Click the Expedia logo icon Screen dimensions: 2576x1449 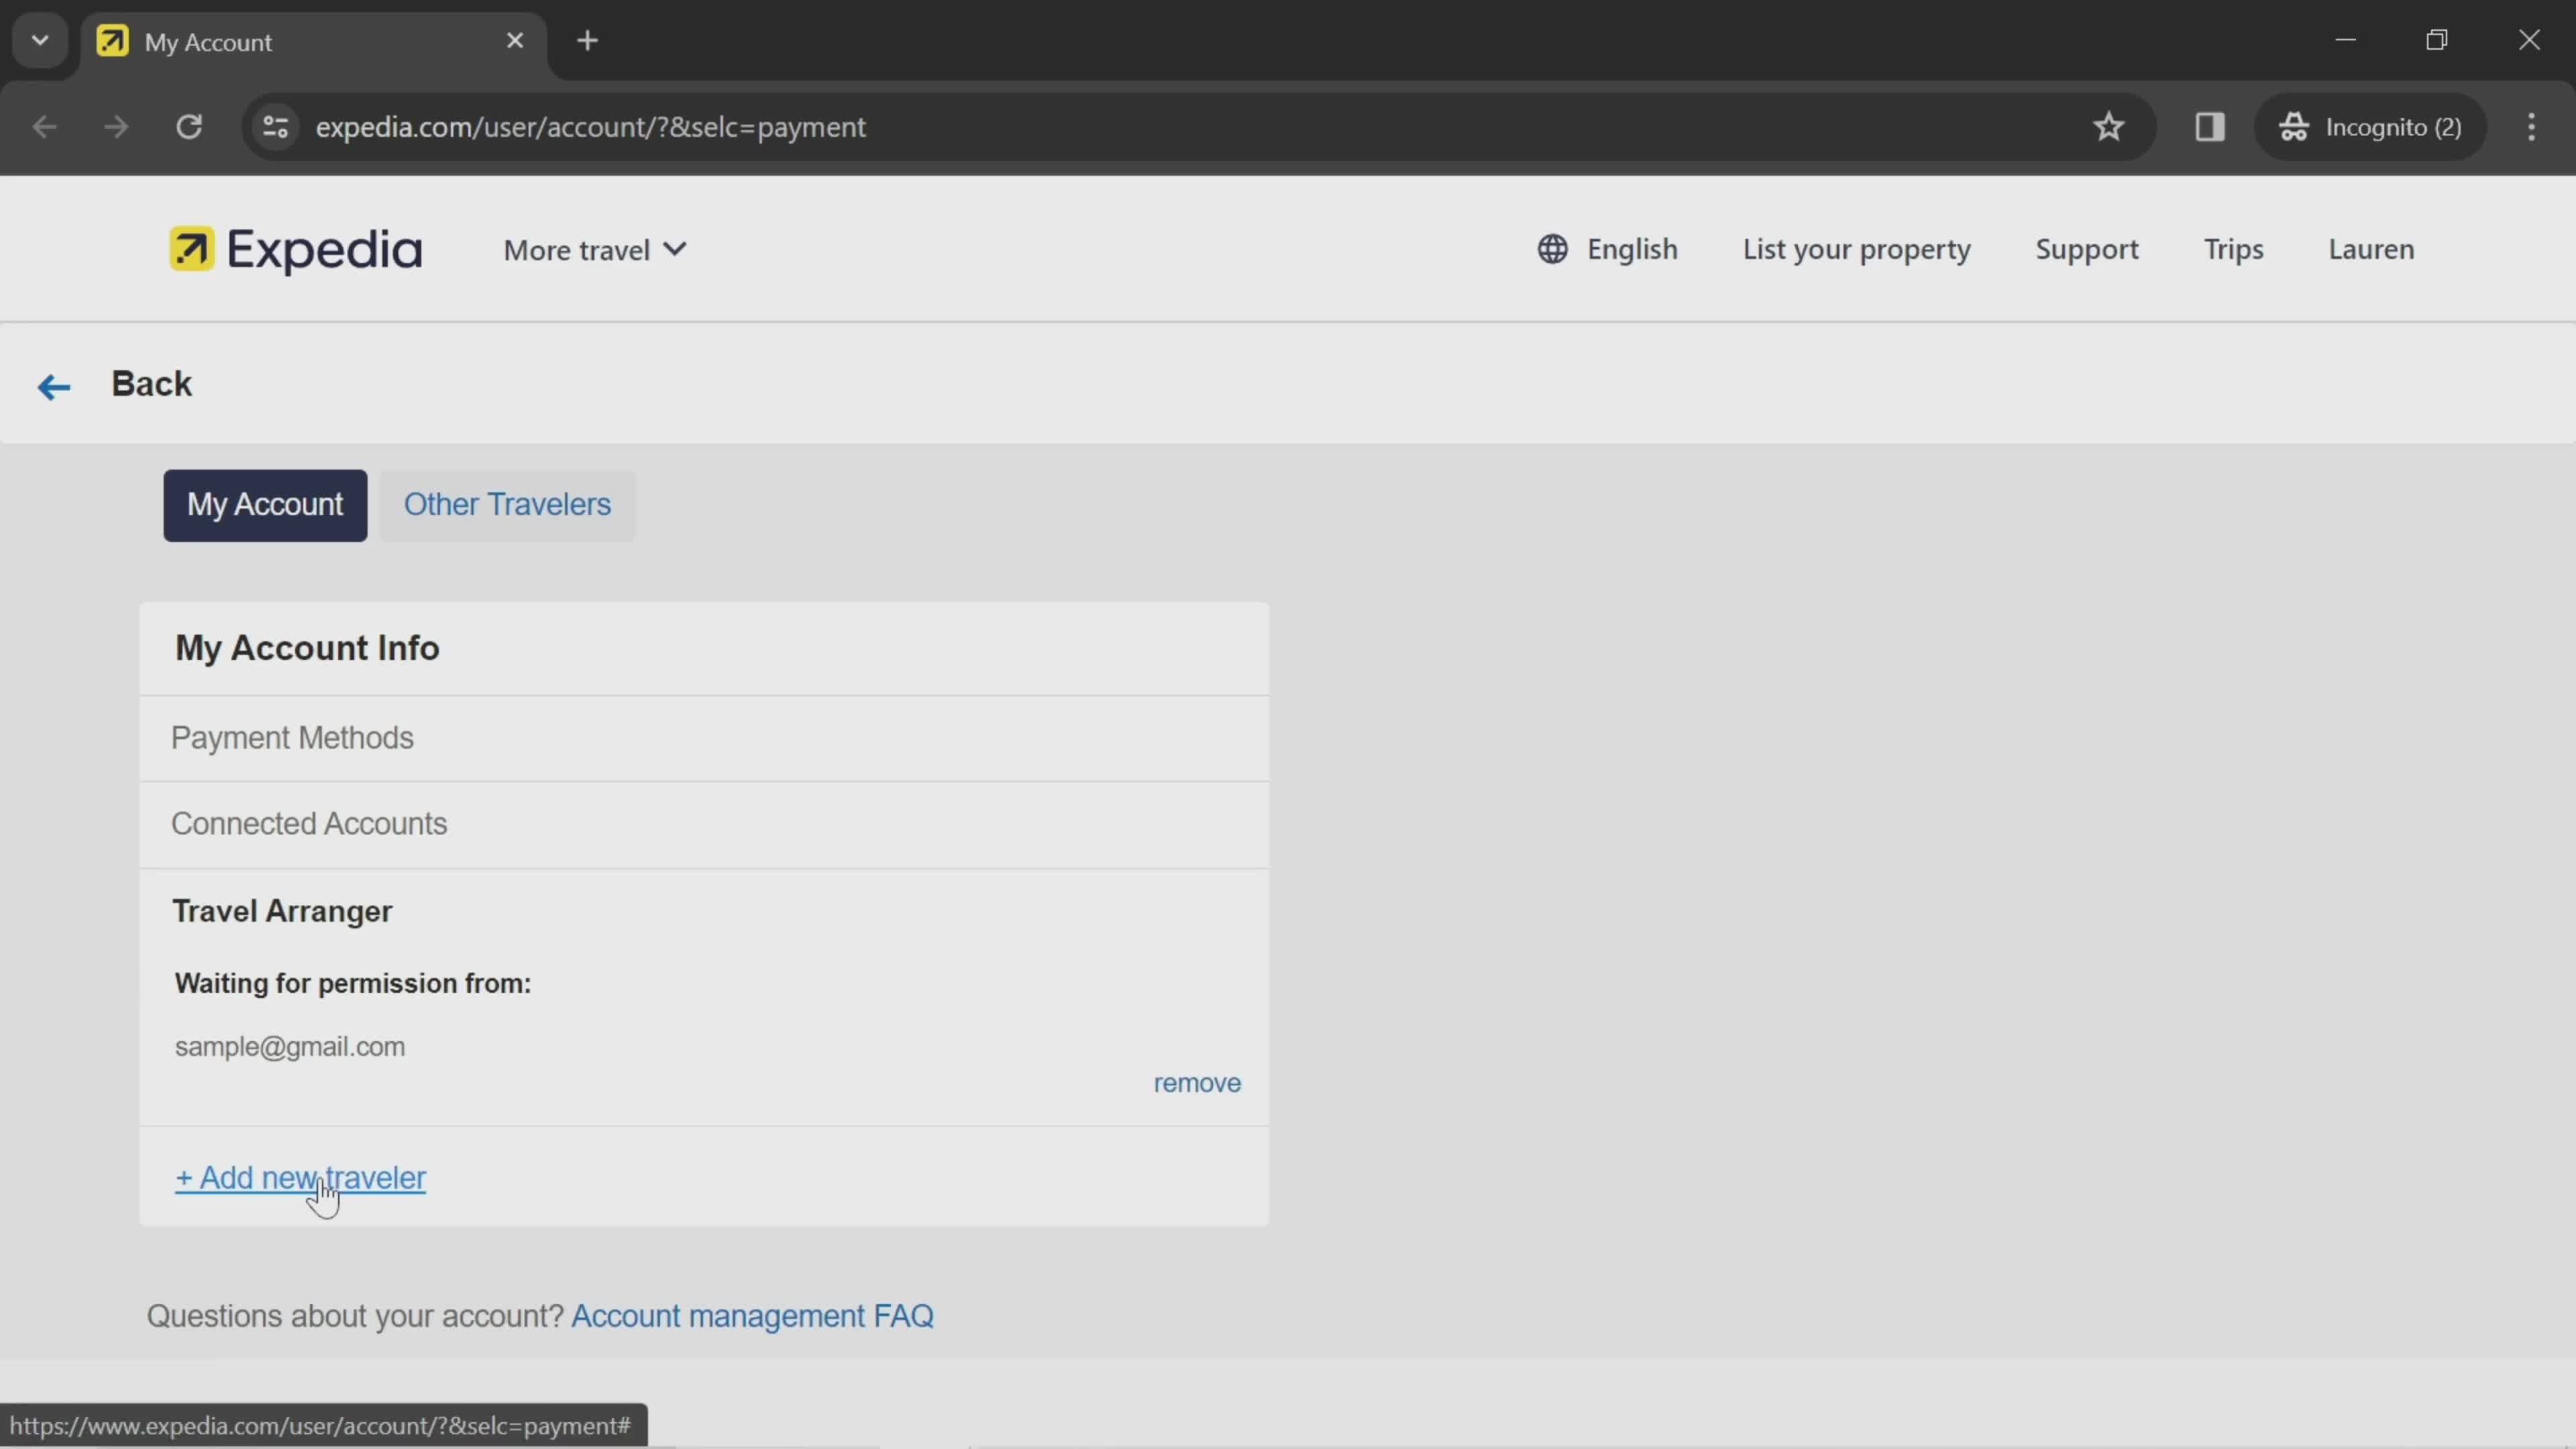(x=189, y=250)
